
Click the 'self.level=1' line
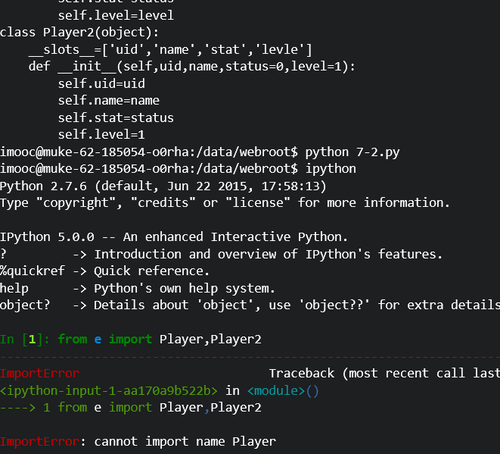click(101, 135)
